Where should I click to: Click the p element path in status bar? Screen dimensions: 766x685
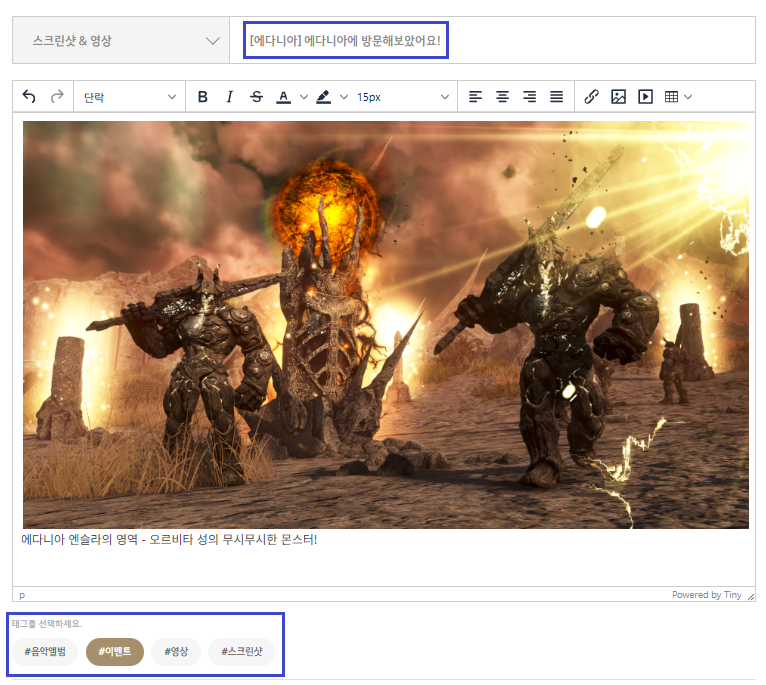(x=22, y=595)
